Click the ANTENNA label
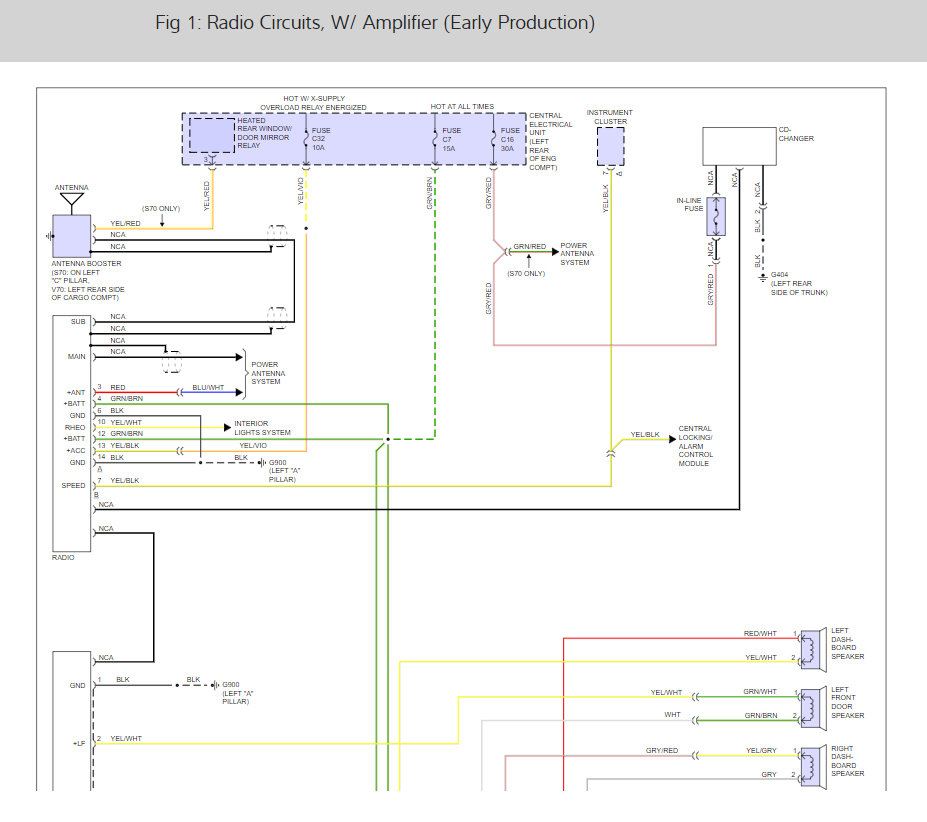This screenshot has width=927, height=822. tap(72, 187)
